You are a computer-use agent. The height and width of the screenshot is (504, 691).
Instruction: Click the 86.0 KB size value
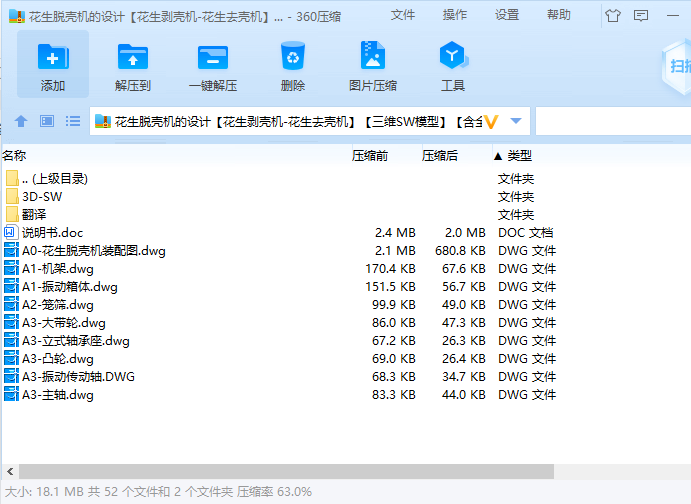coord(394,323)
